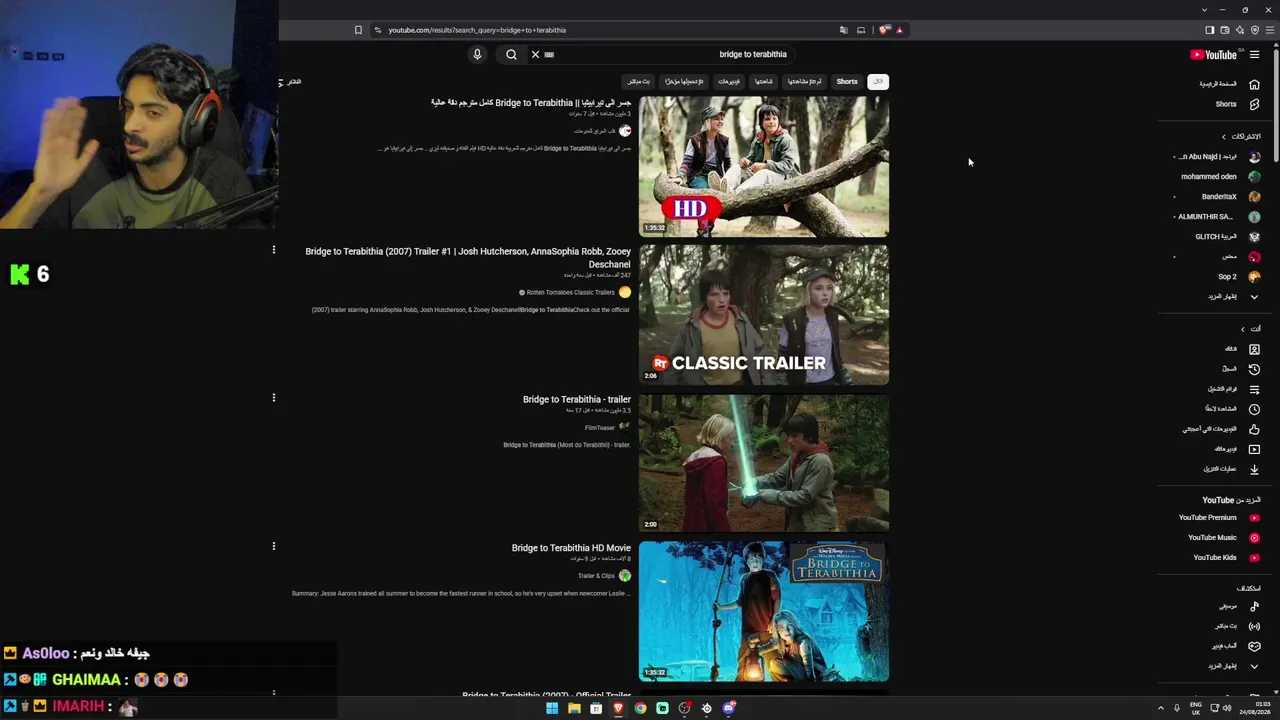Open the Downloads arrow icon in sidebar

pyautogui.click(x=1254, y=469)
